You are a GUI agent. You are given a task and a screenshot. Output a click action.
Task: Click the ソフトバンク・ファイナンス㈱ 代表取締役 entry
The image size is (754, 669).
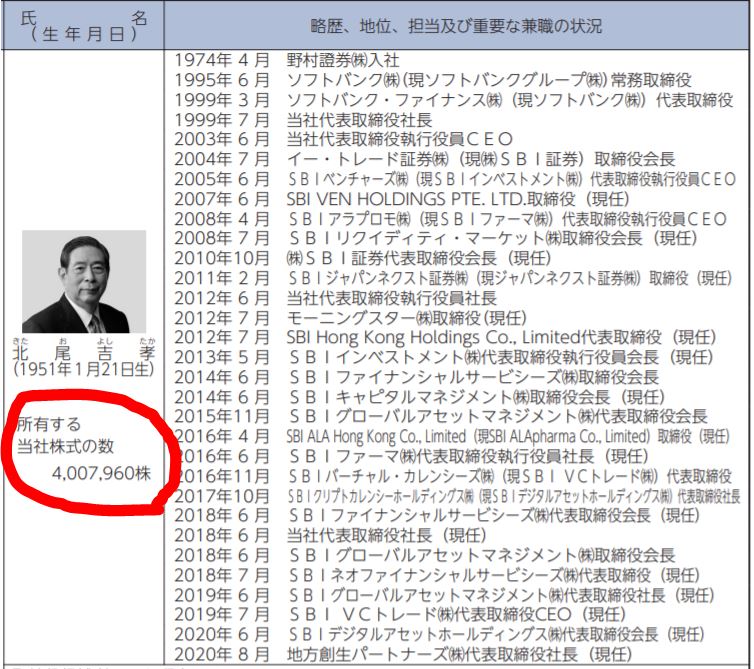[510, 100]
